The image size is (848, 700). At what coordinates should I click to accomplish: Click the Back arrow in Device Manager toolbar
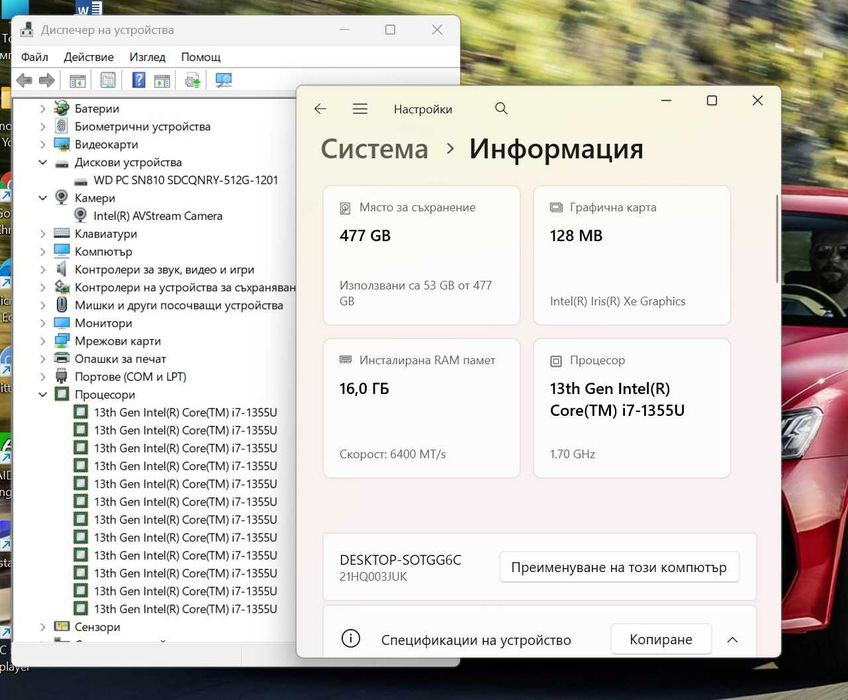pos(24,81)
